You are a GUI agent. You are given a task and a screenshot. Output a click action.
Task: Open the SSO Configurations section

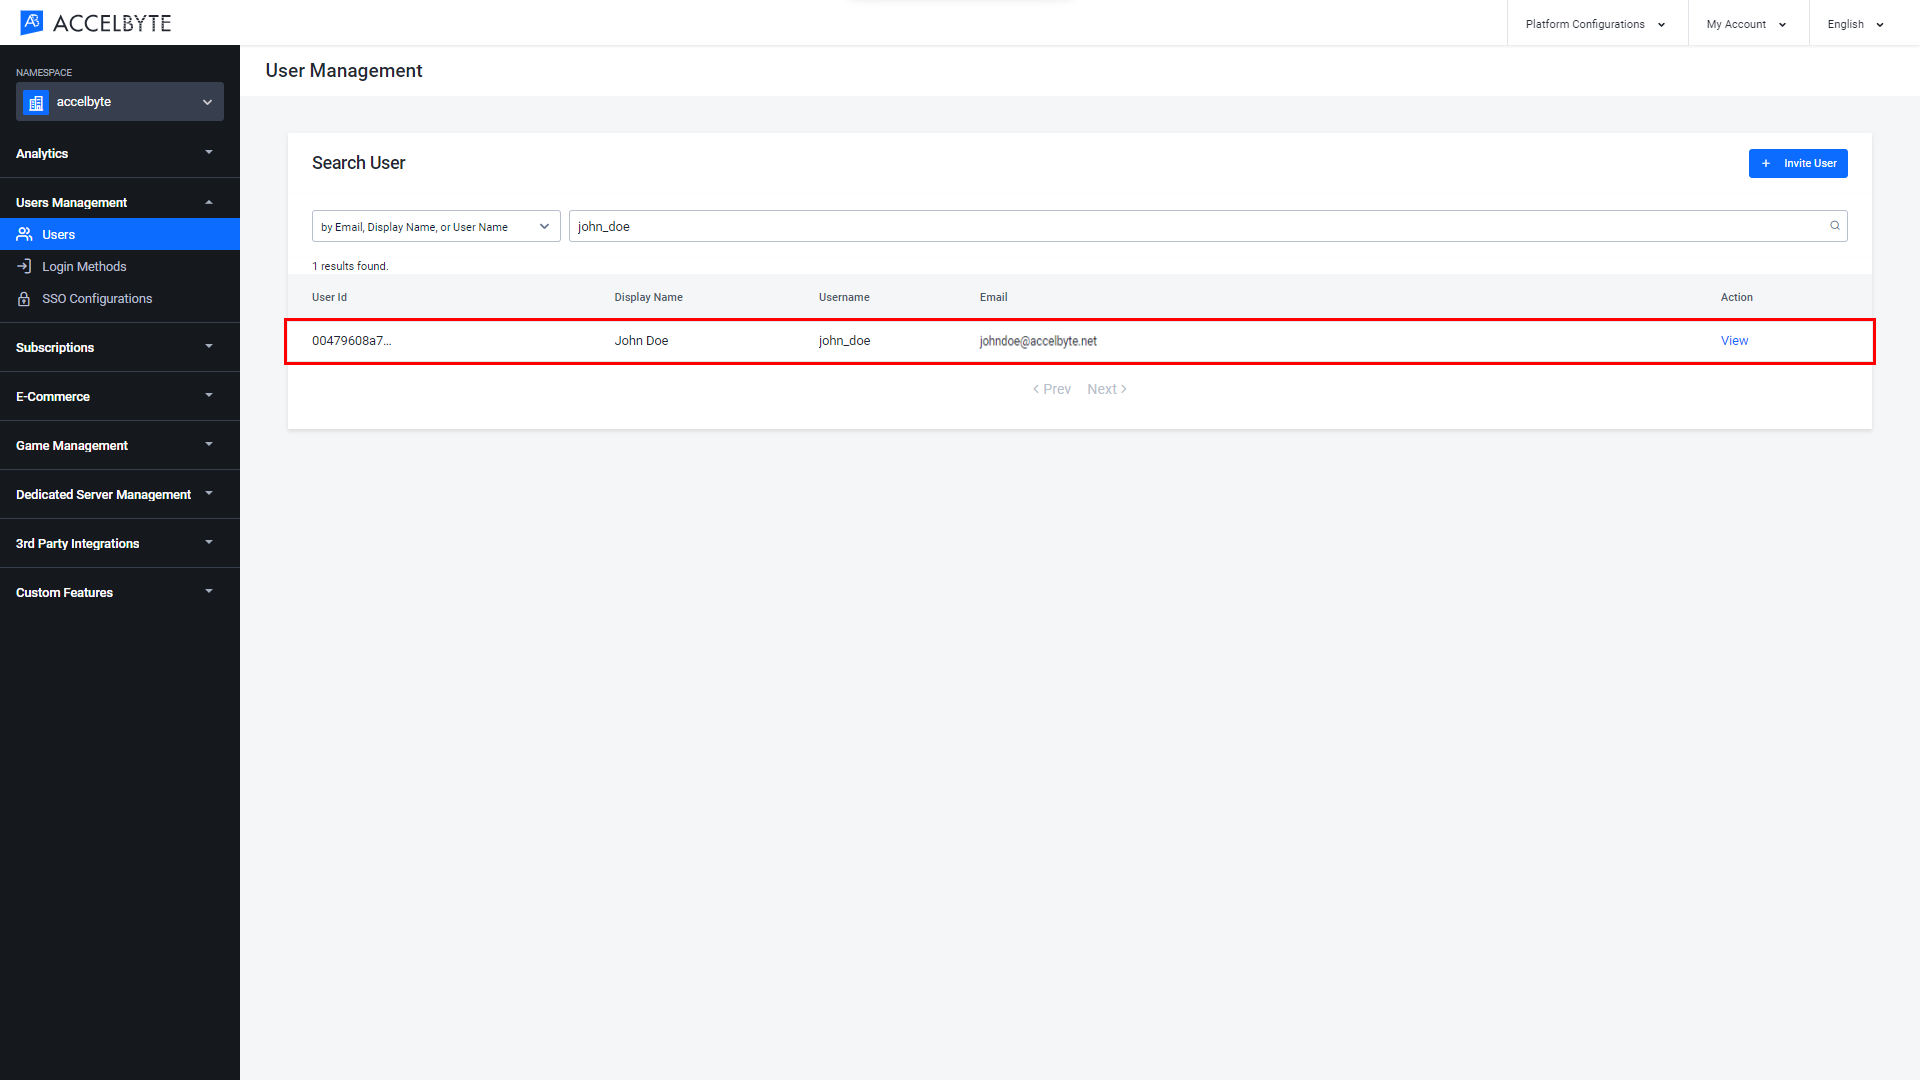coord(96,297)
